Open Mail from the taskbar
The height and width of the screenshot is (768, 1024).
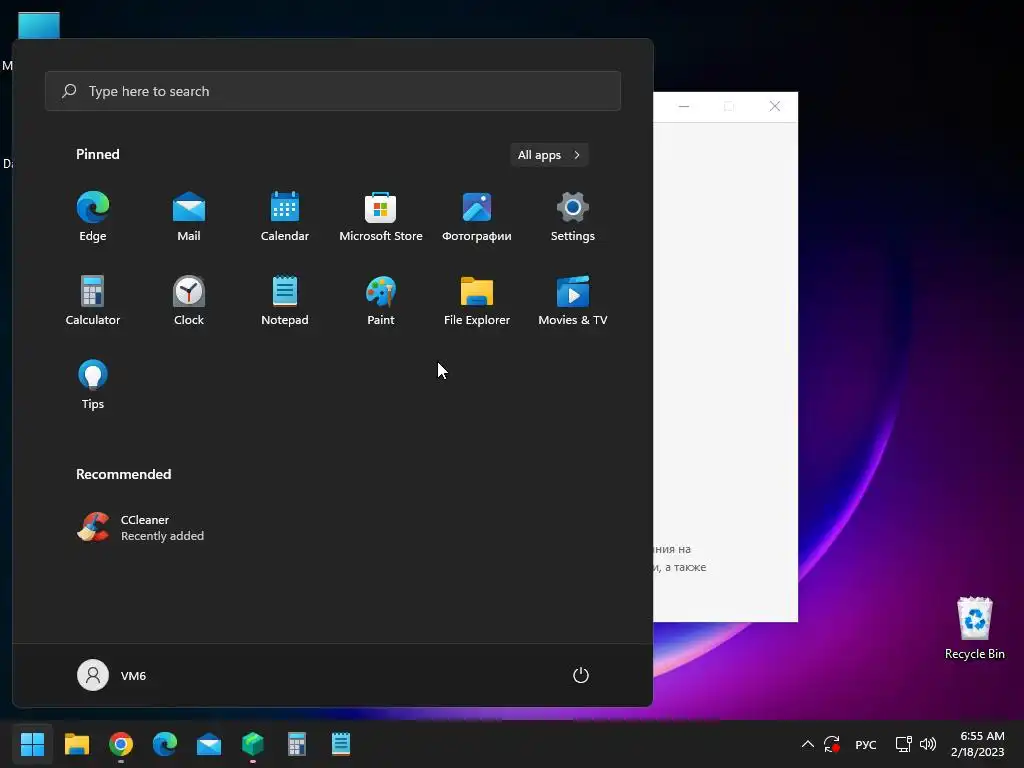click(209, 744)
